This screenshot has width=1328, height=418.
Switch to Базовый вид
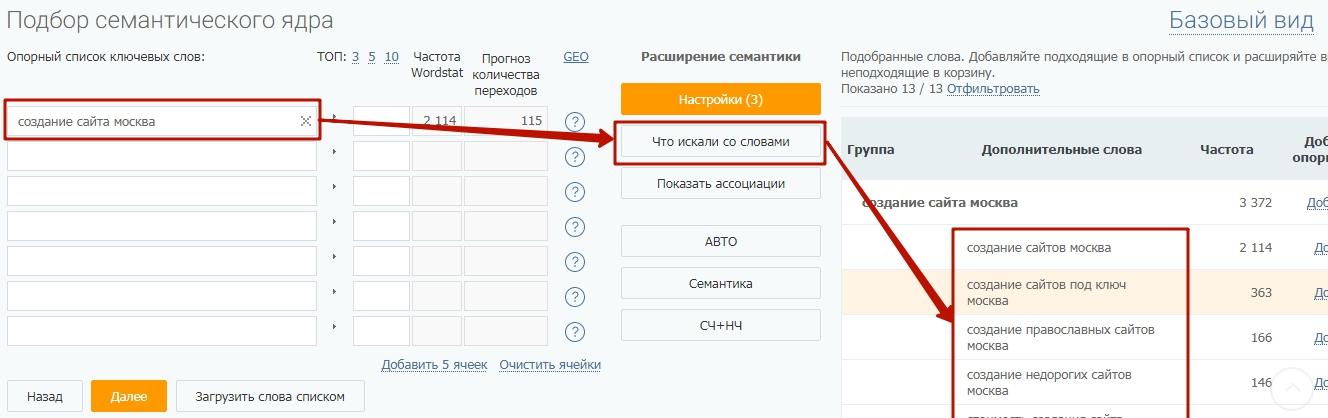click(x=1240, y=21)
